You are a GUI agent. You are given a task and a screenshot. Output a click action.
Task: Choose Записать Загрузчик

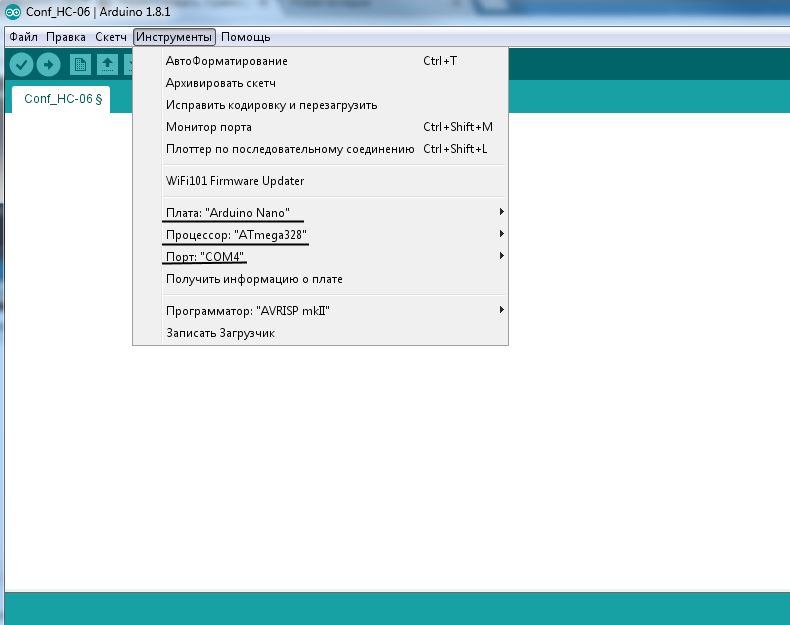(320, 333)
